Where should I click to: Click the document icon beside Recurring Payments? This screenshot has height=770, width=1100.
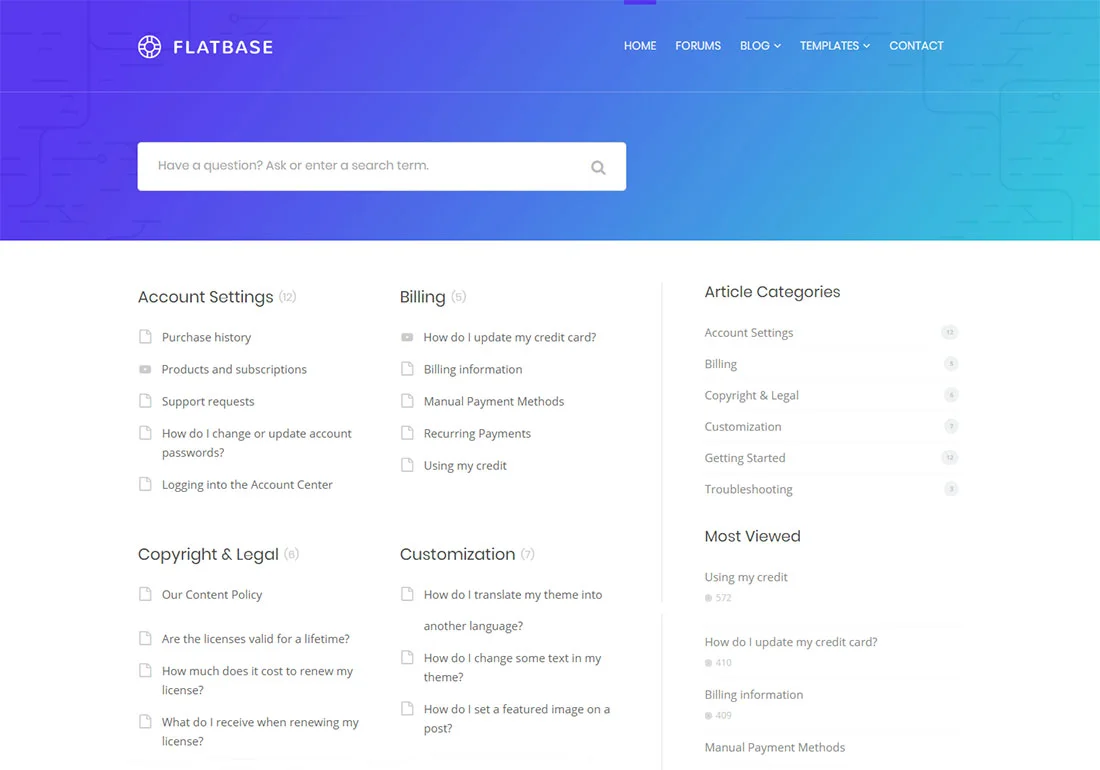click(407, 433)
